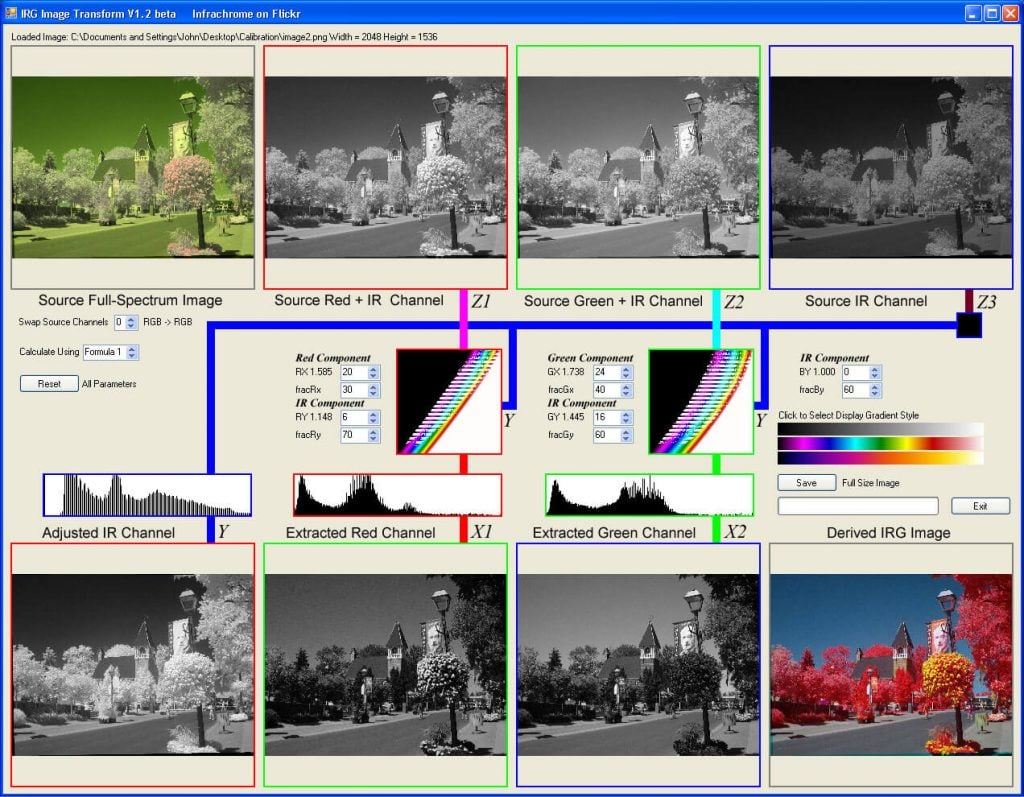
Task: Click the fracGx spinner arrows
Action: (x=626, y=390)
